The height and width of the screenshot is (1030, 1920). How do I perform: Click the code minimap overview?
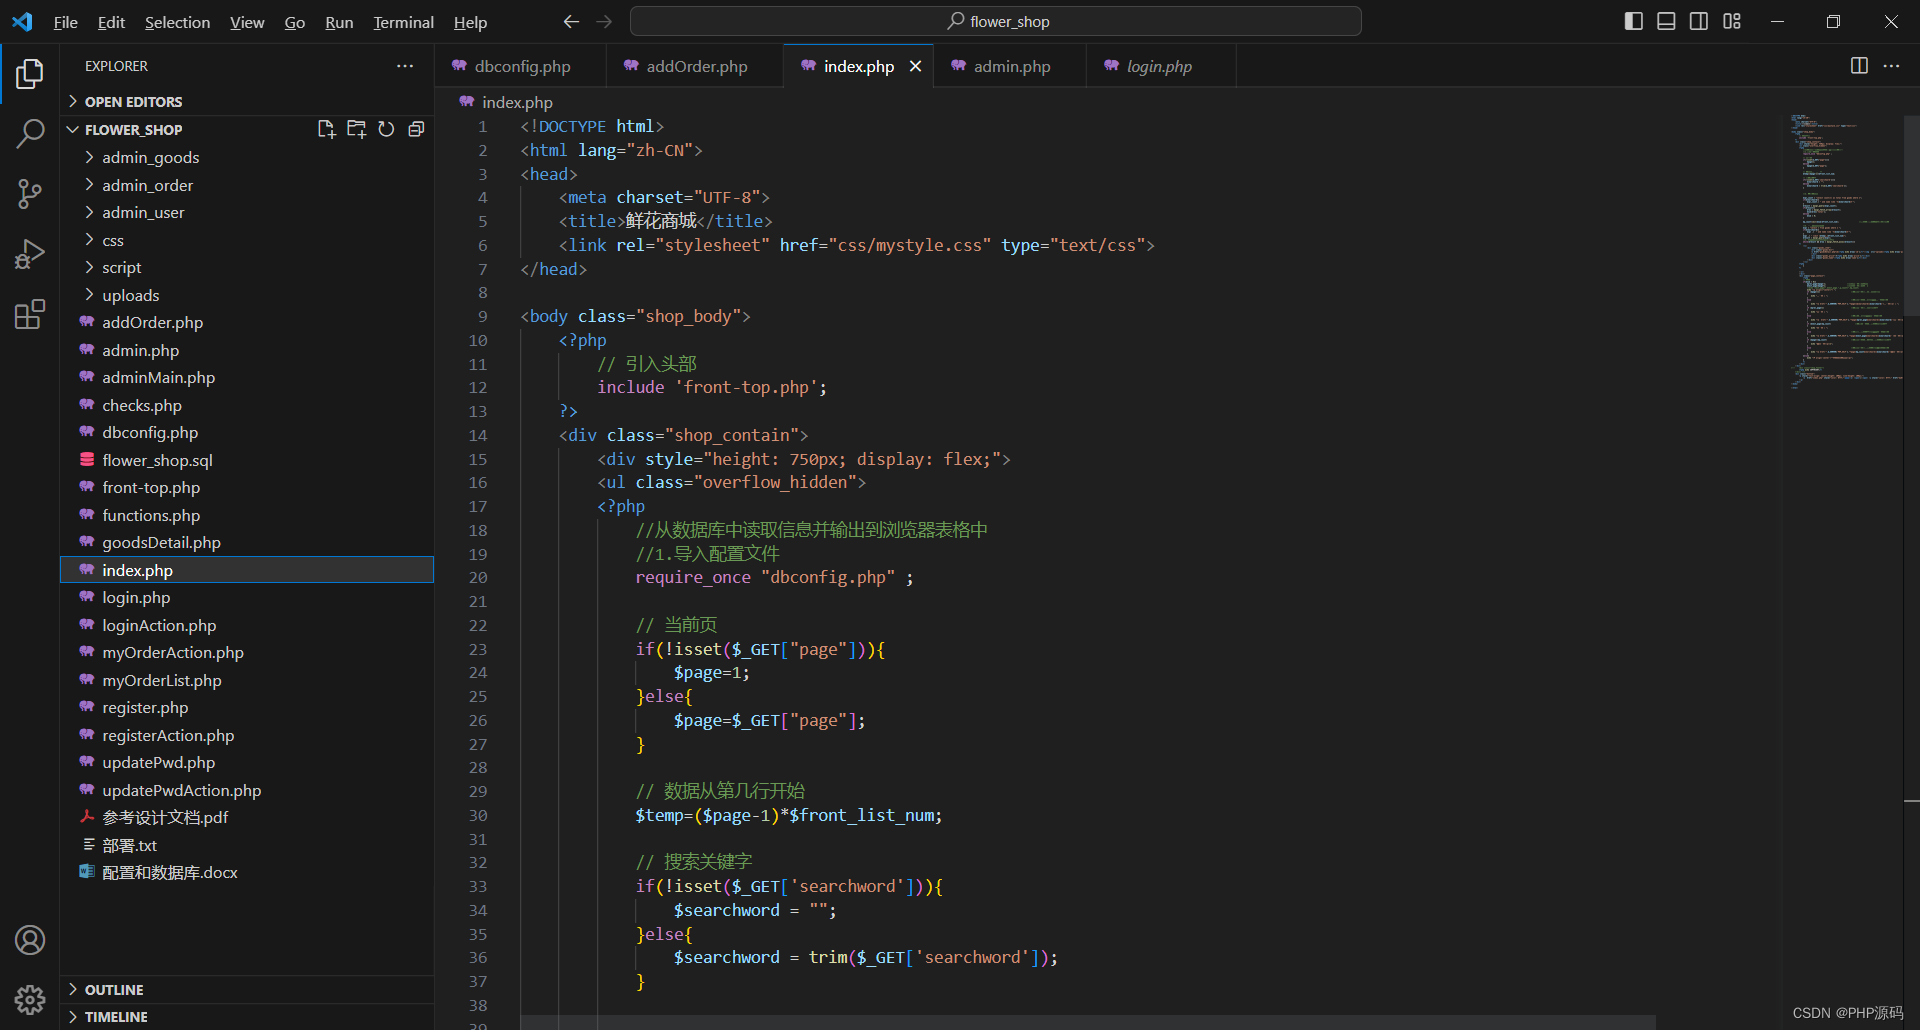point(1845,250)
